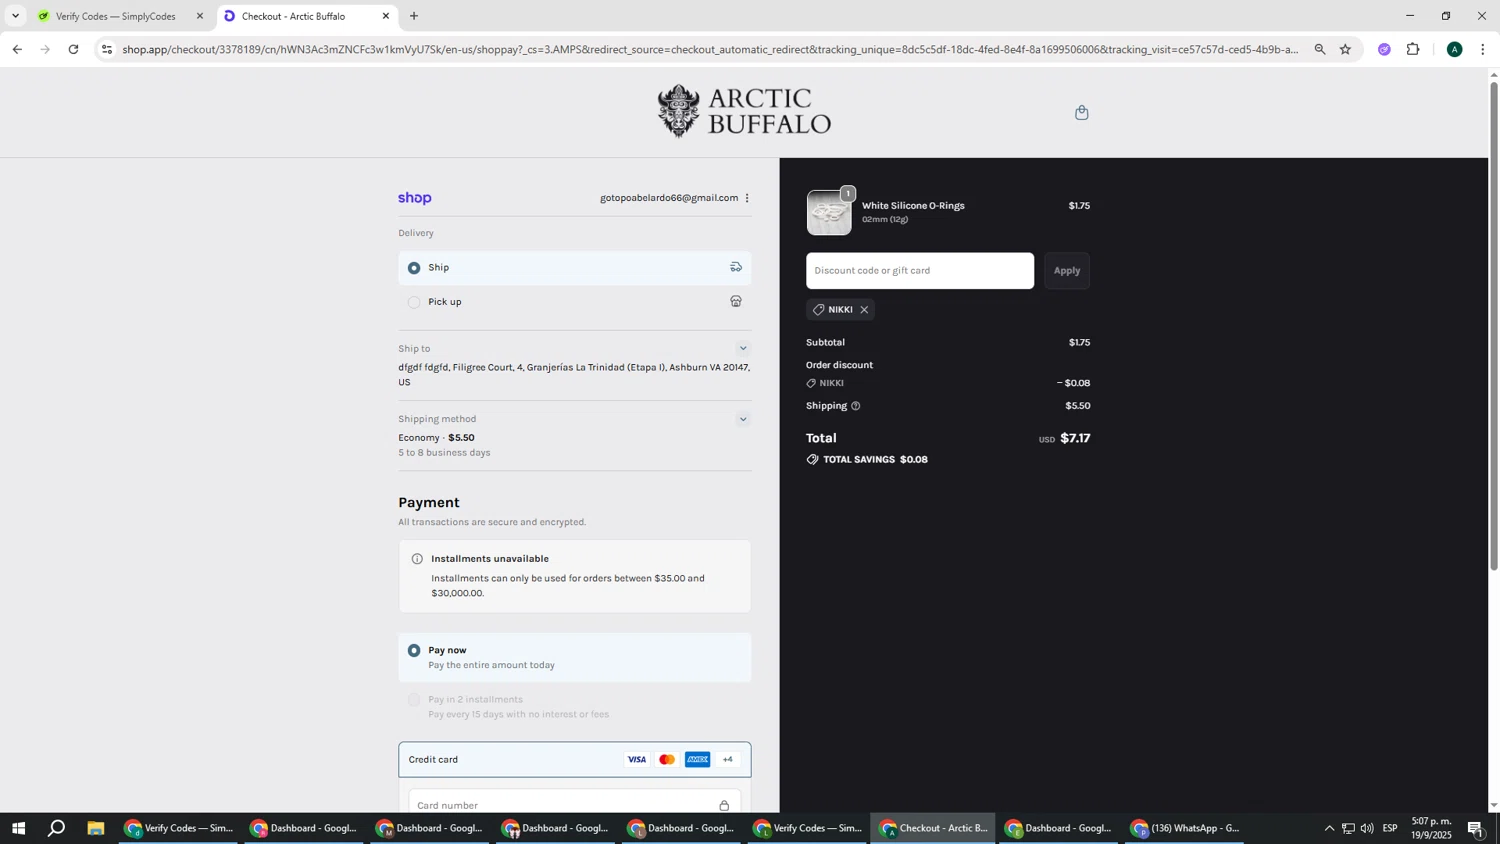Expand the Ship to address section
1500x844 pixels.
pos(742,348)
